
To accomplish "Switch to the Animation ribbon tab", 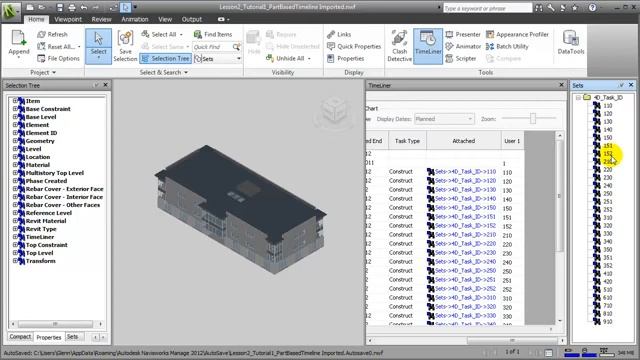I will click(135, 19).
